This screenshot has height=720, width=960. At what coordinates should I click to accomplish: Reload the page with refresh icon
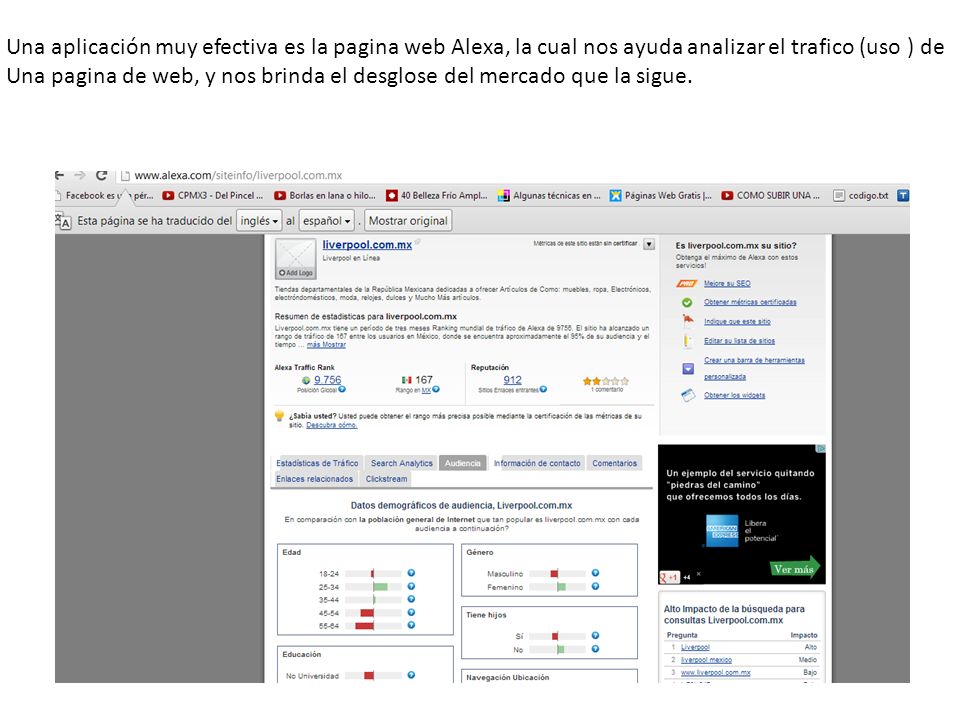(102, 175)
